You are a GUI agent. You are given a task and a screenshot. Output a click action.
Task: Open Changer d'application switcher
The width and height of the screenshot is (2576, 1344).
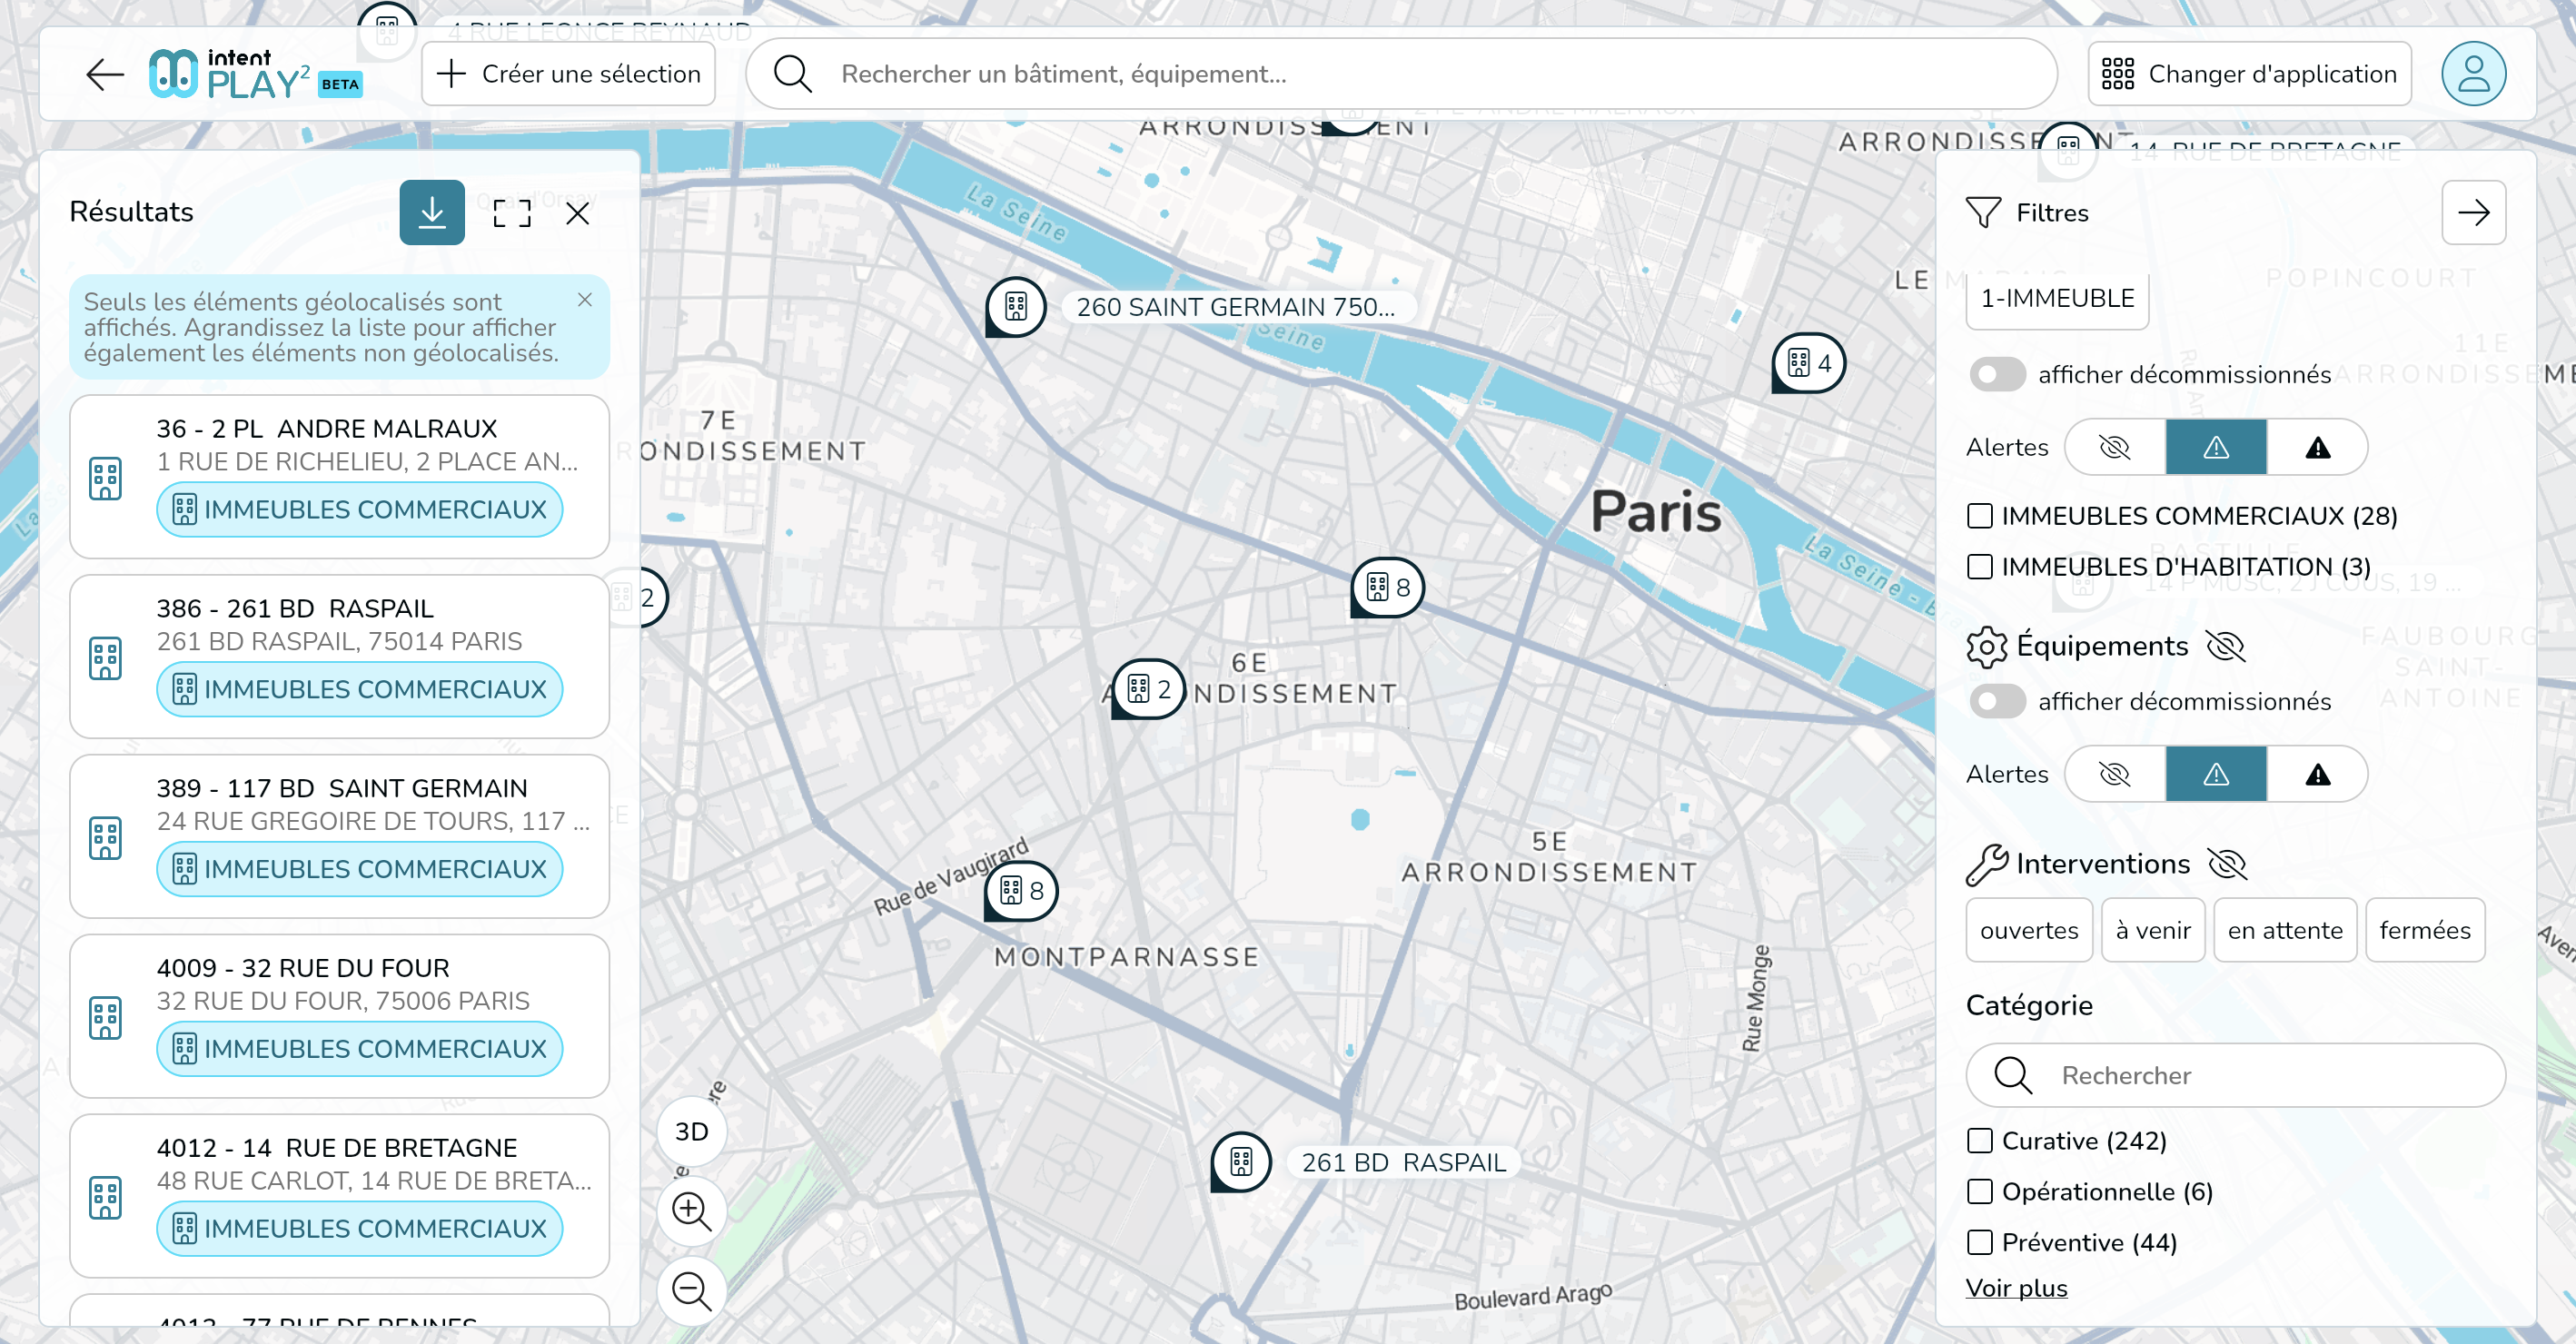[2250, 74]
